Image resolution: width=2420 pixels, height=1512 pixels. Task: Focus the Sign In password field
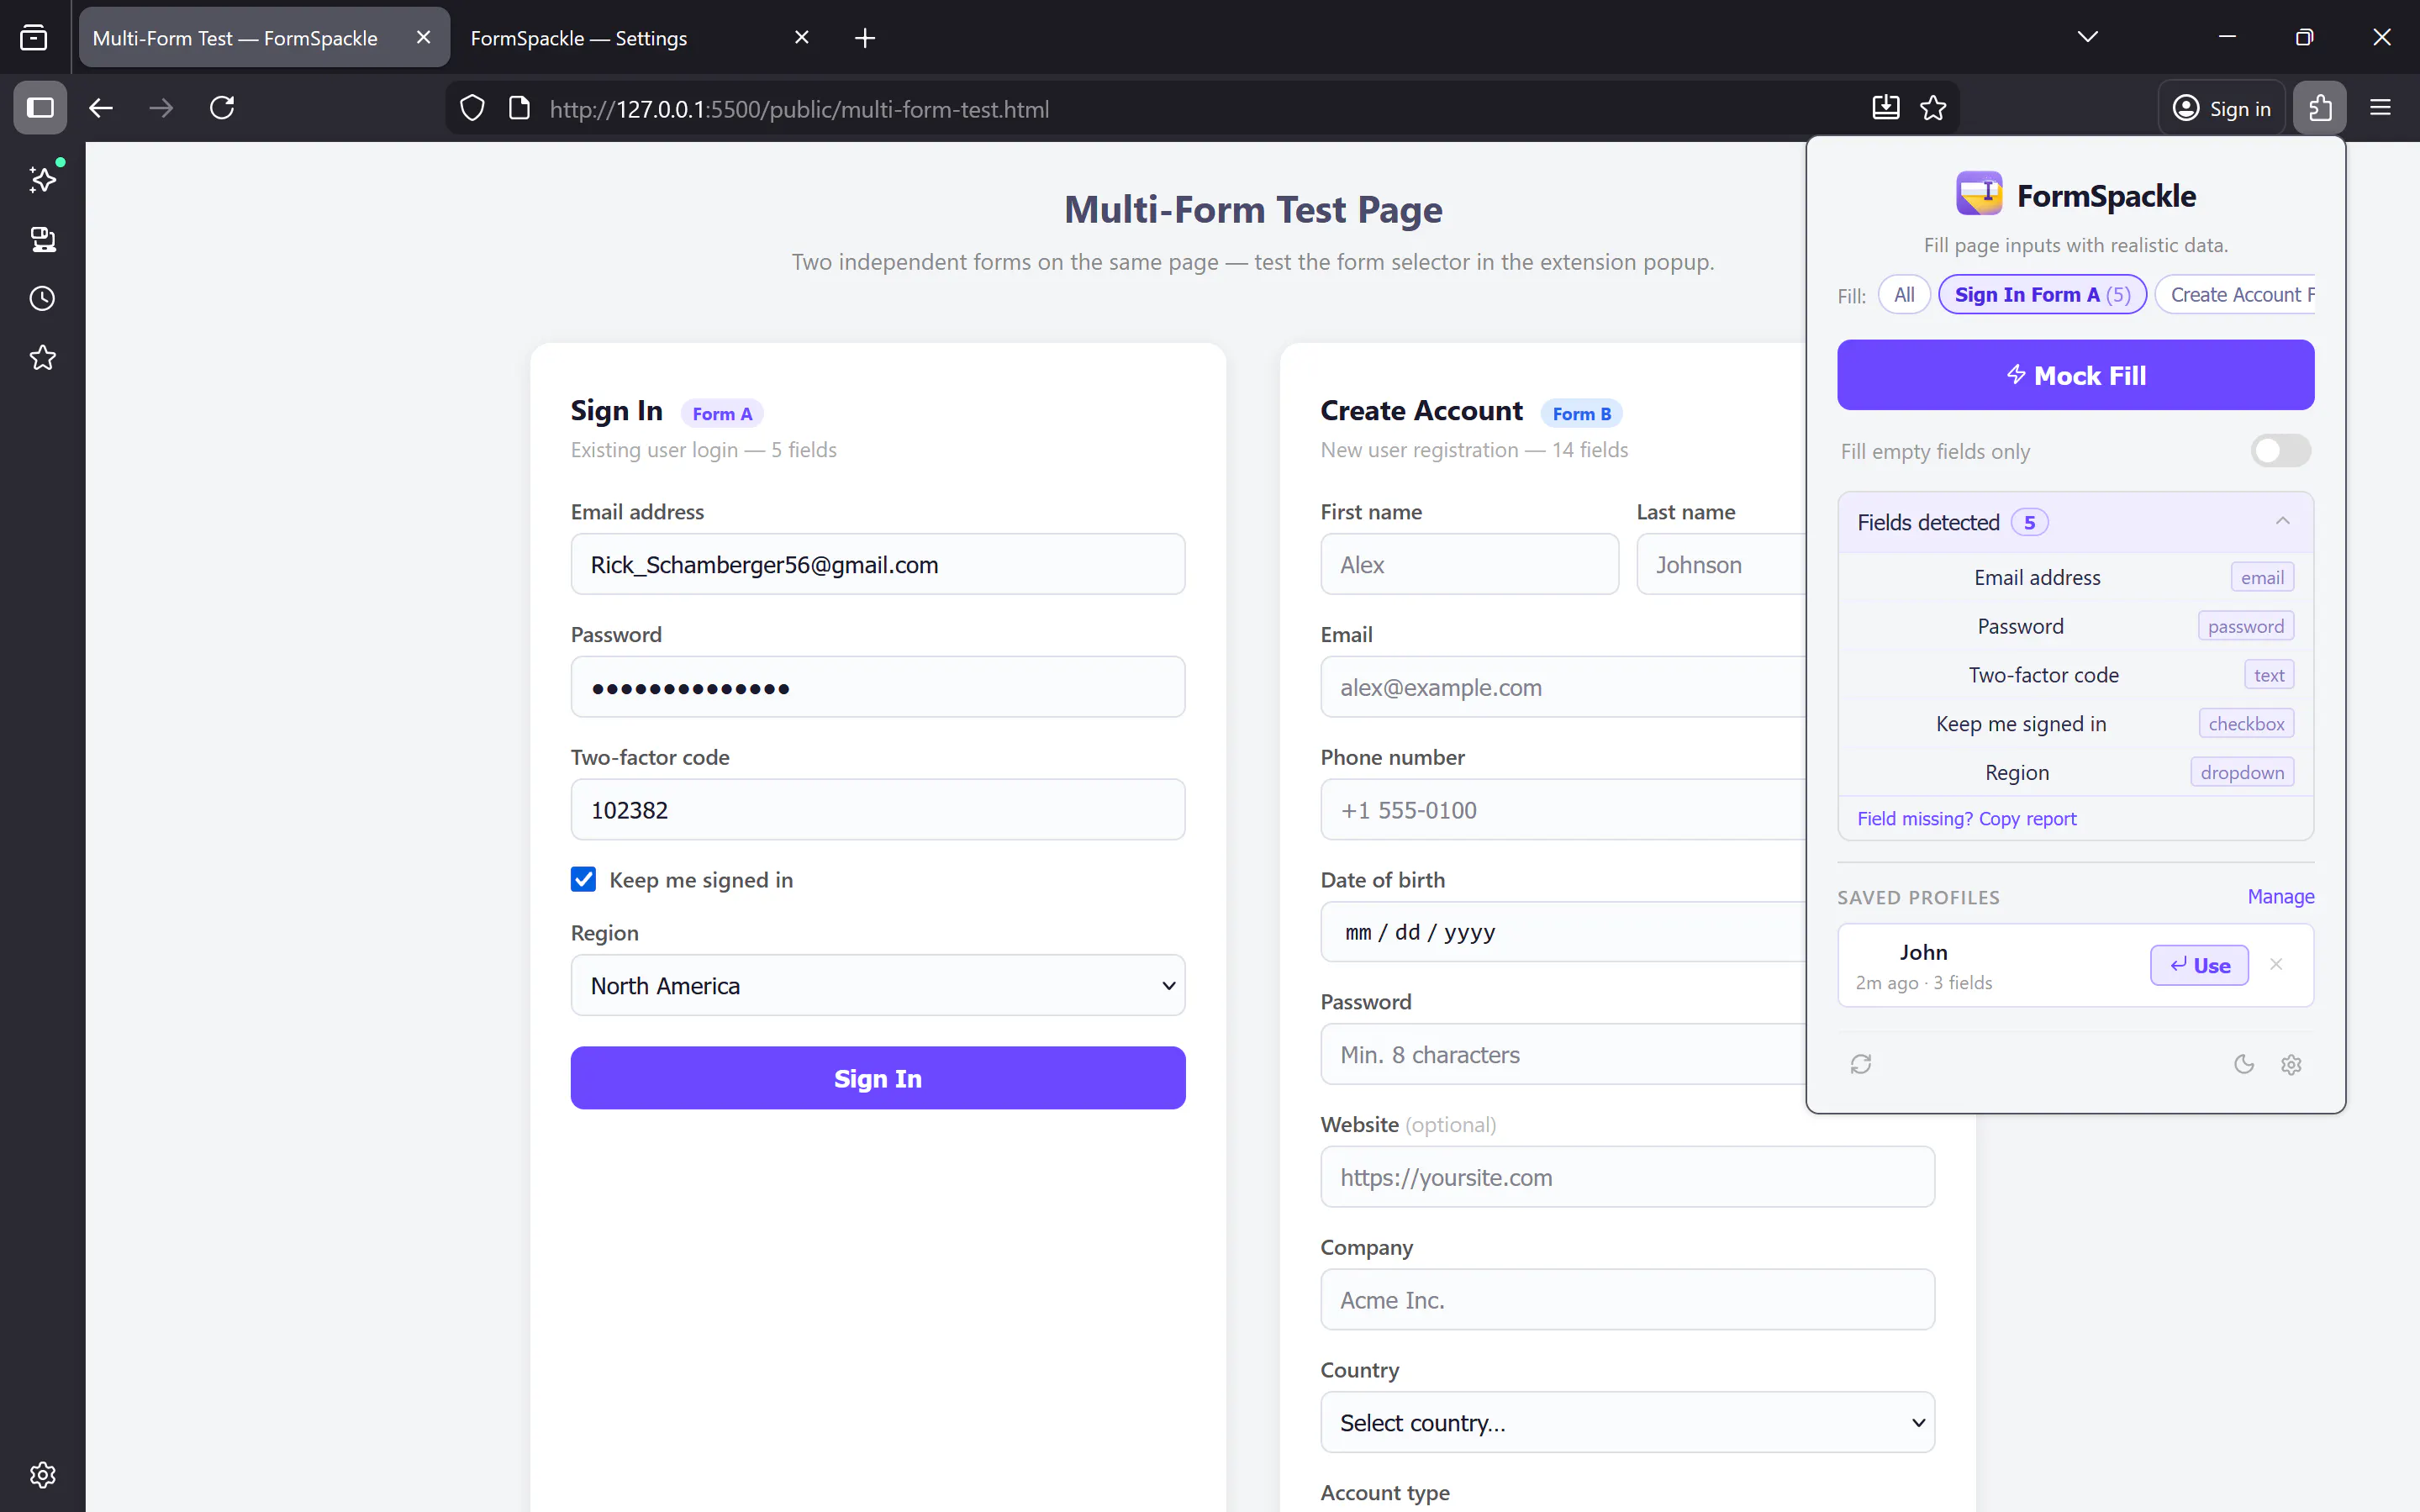(x=878, y=687)
